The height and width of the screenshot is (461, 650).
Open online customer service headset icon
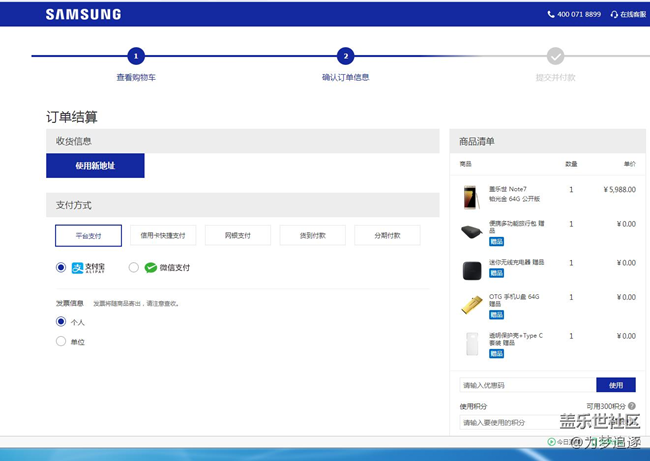pyautogui.click(x=613, y=15)
